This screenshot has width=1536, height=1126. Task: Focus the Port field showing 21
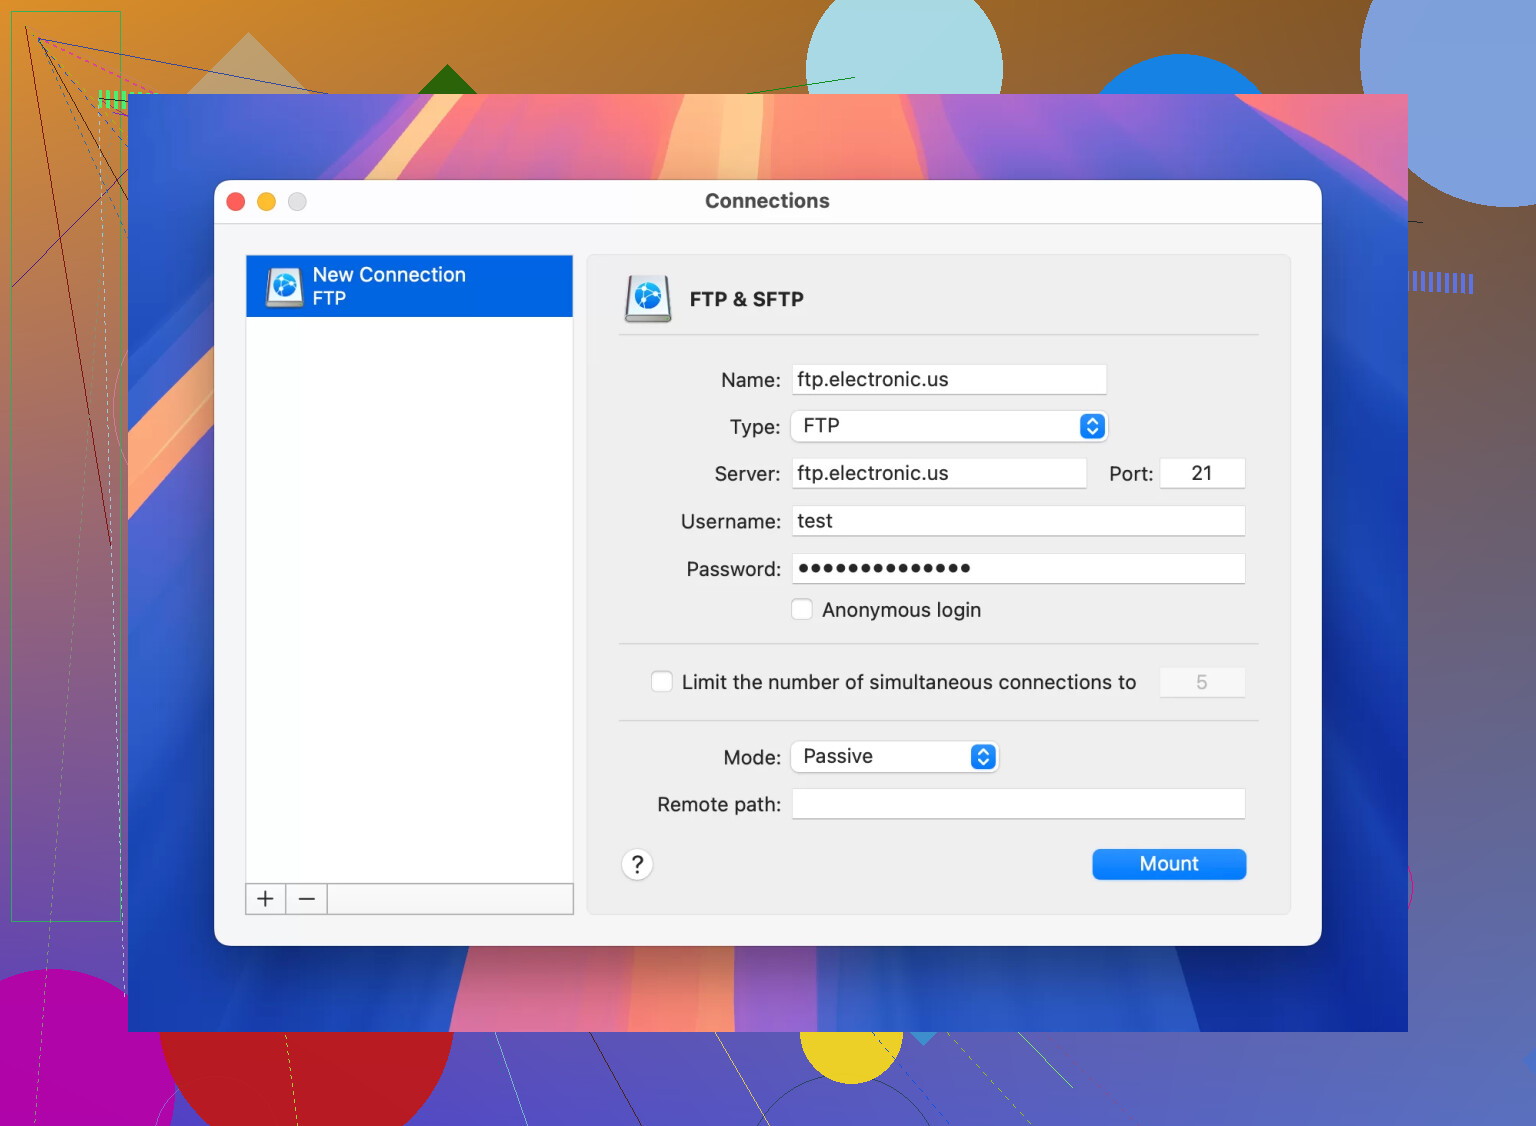click(1202, 474)
